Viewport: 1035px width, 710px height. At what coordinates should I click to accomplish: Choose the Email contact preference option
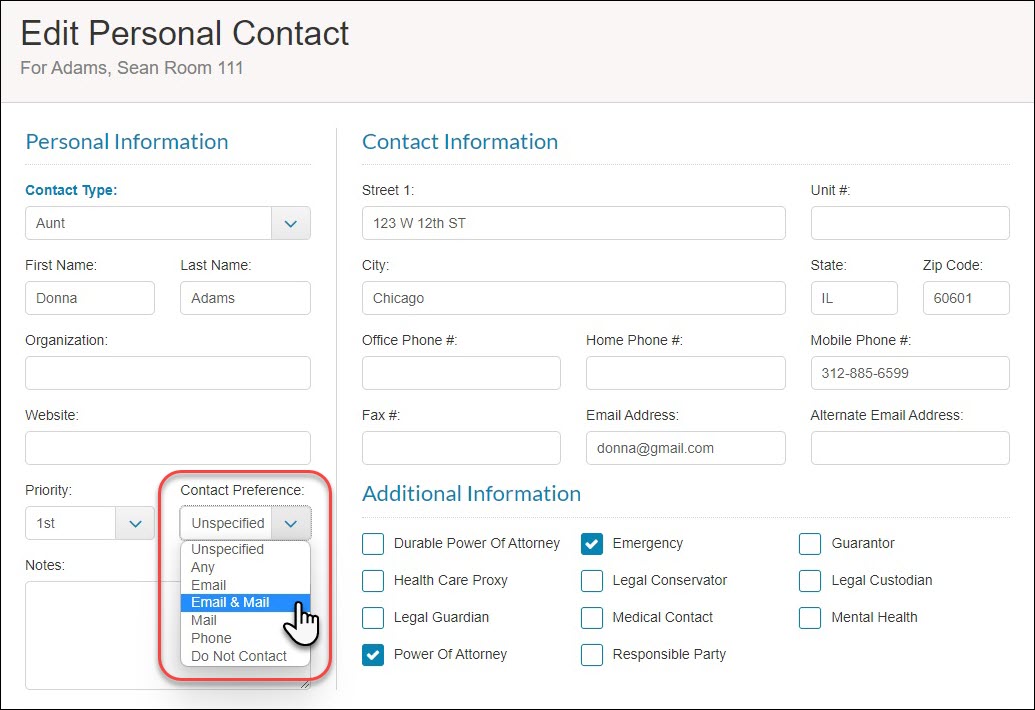coord(245,585)
